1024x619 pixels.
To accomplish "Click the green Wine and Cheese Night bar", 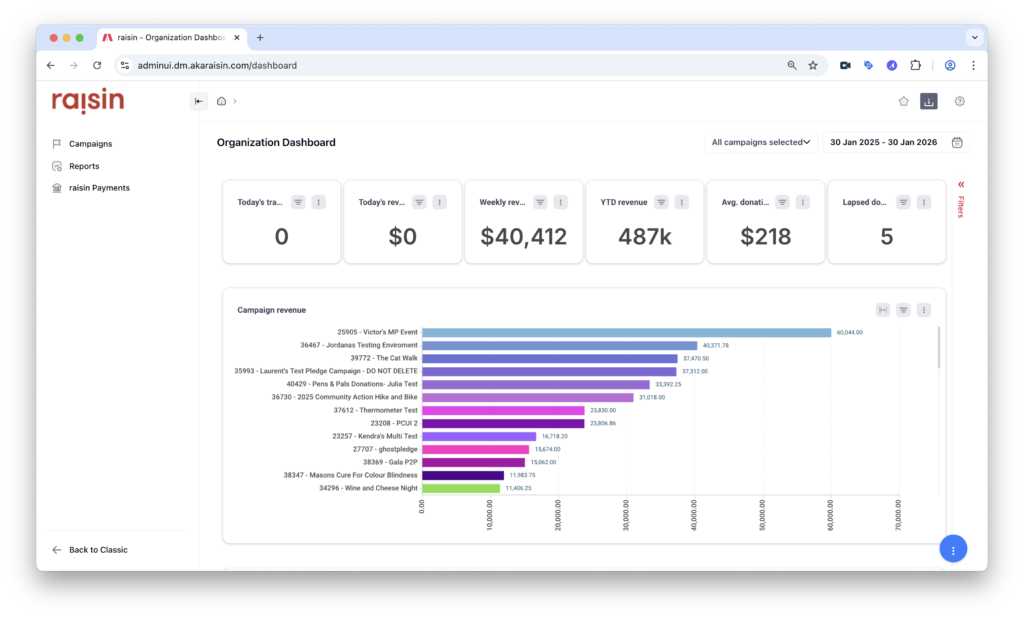I will 461,488.
